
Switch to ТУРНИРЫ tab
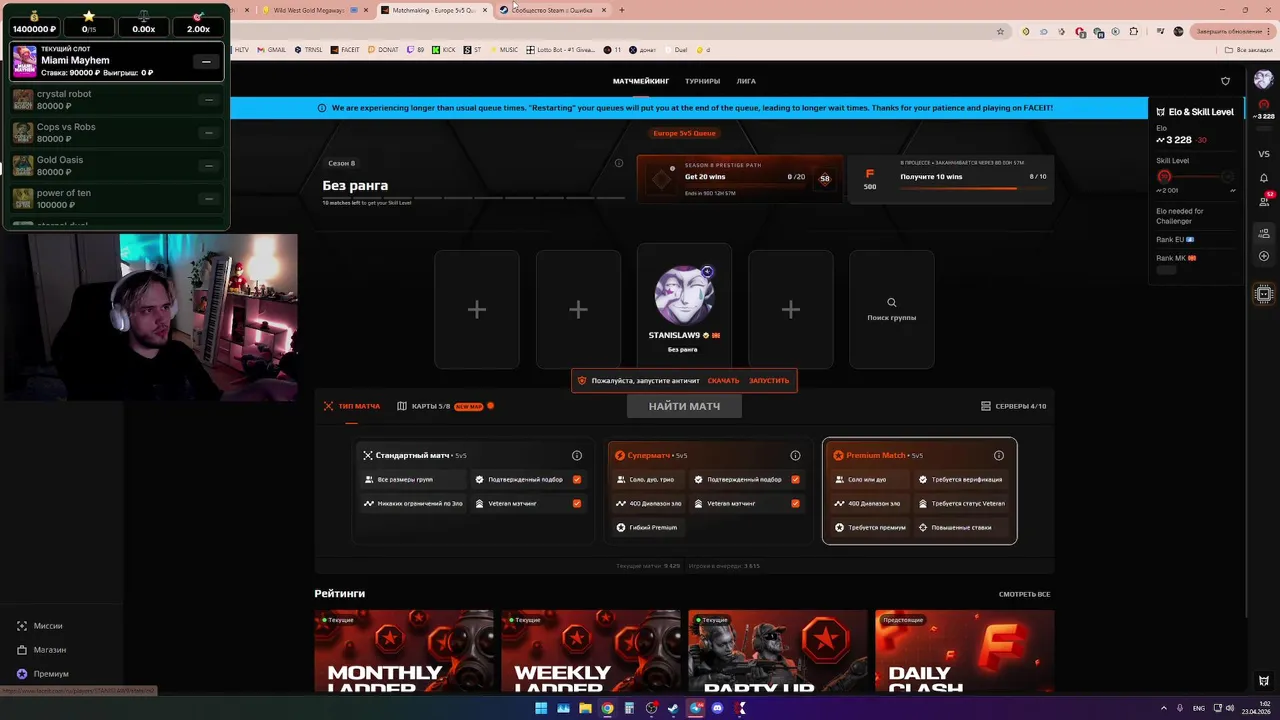pos(702,81)
